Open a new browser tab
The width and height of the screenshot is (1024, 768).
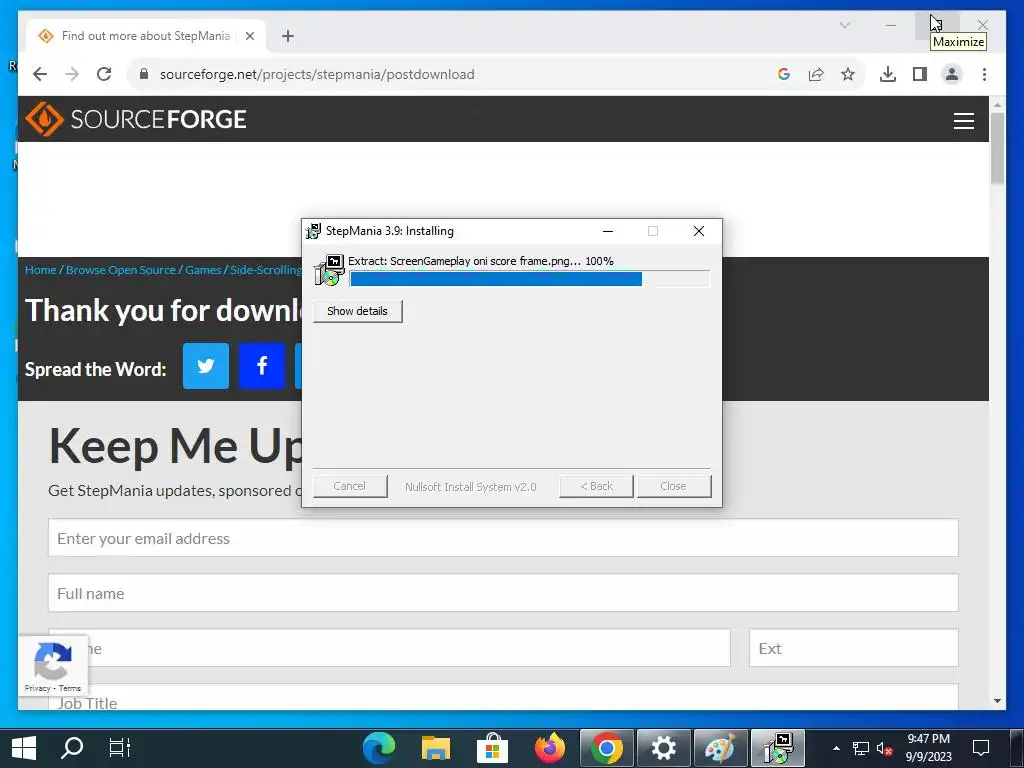pyautogui.click(x=287, y=36)
